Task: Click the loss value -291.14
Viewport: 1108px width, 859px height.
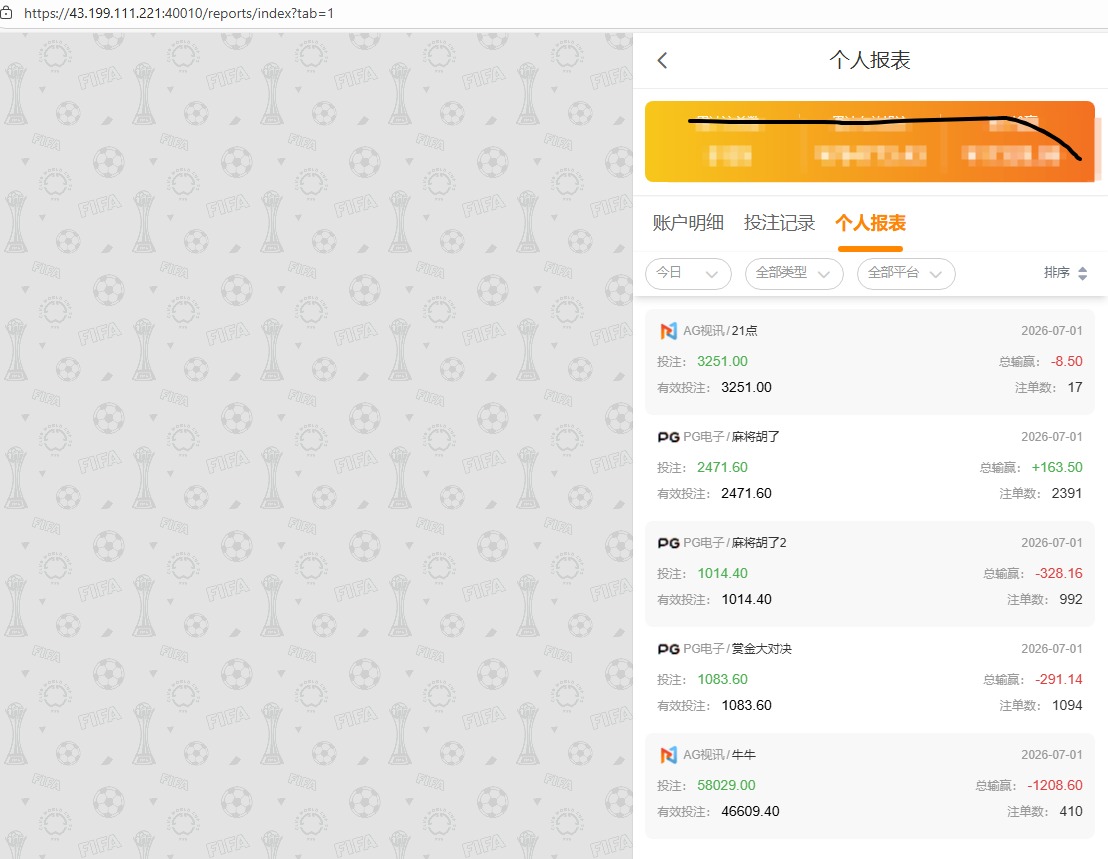Action: click(1059, 680)
